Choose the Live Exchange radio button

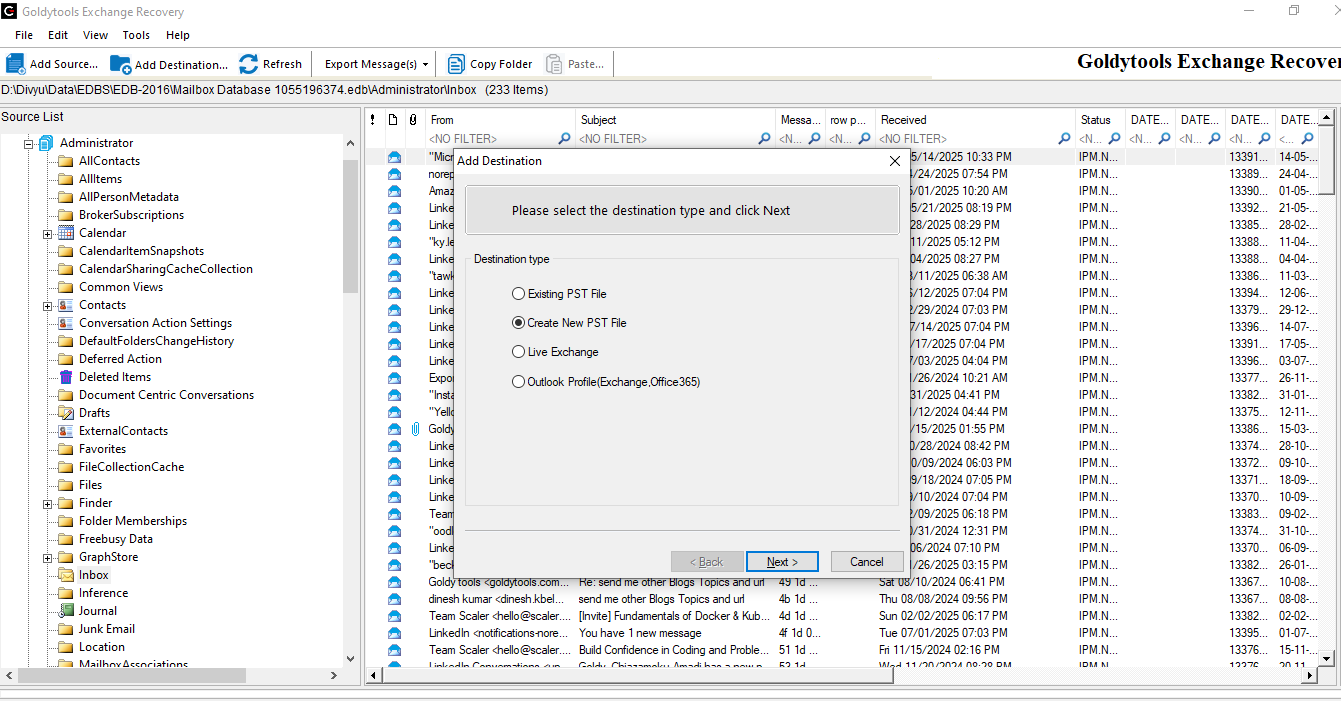click(518, 352)
